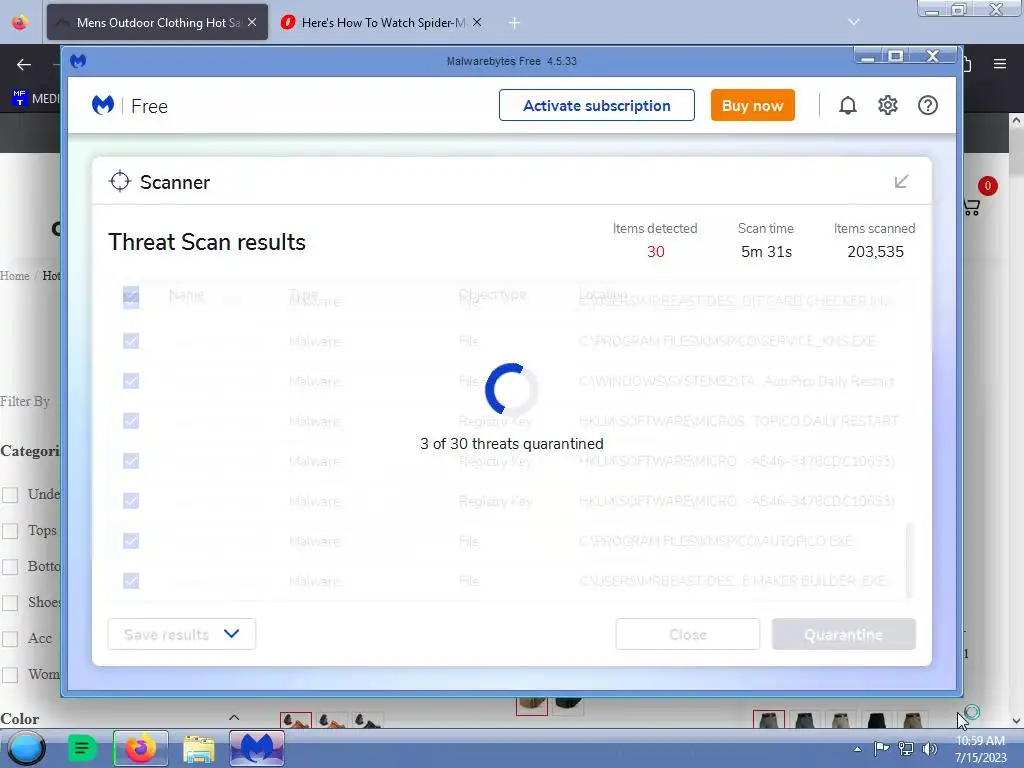This screenshot has width=1024, height=768.
Task: Show hidden tray icons arrow
Action: tap(857, 749)
